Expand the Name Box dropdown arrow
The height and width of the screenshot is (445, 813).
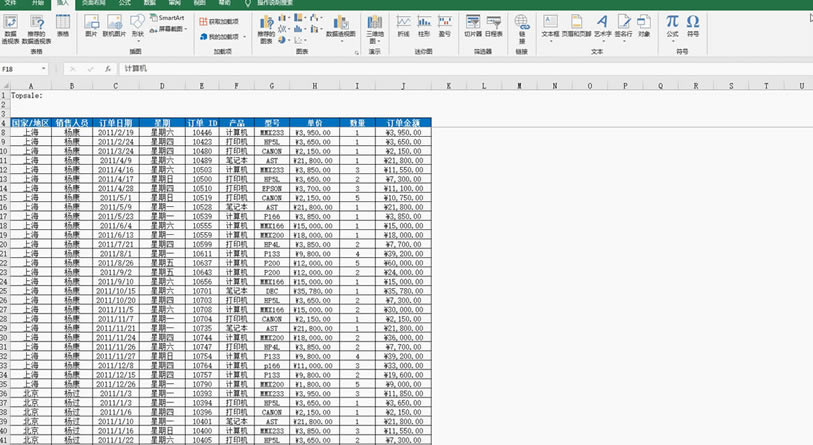pos(44,68)
